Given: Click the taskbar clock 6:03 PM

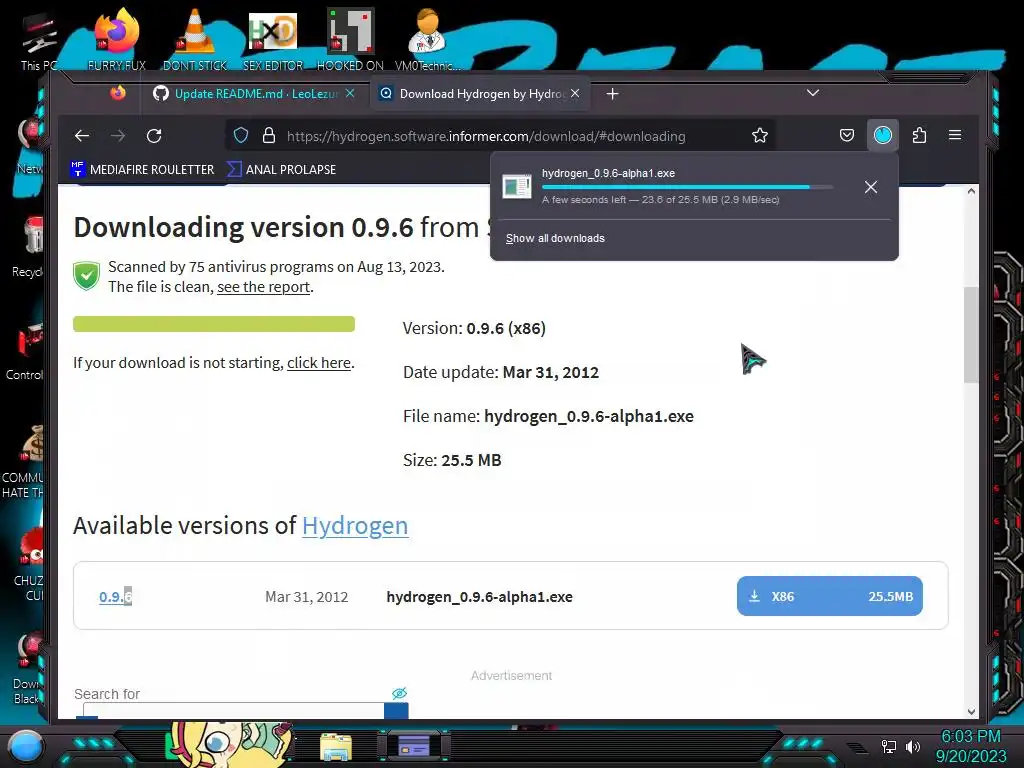Looking at the screenshot, I should click(970, 737).
